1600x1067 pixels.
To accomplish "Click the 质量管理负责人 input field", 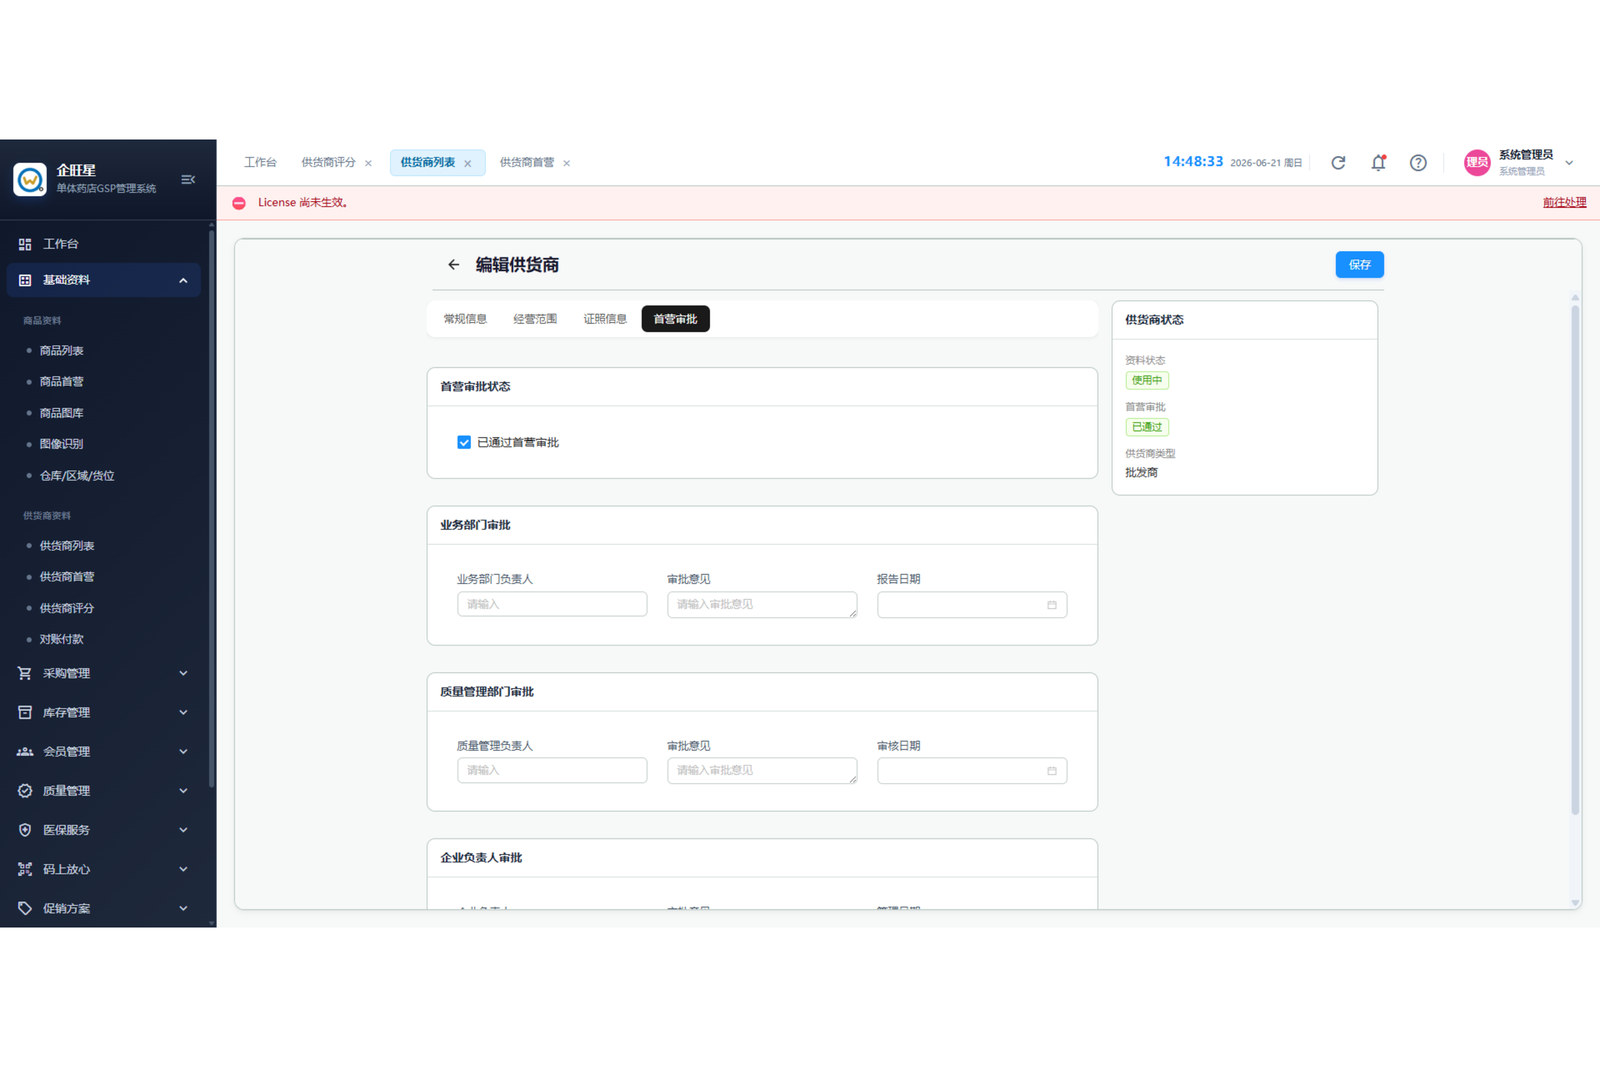I will pos(552,770).
